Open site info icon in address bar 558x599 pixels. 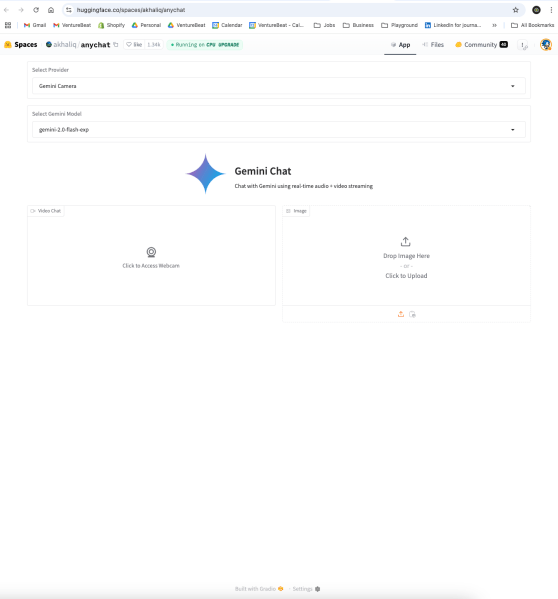click(69, 10)
